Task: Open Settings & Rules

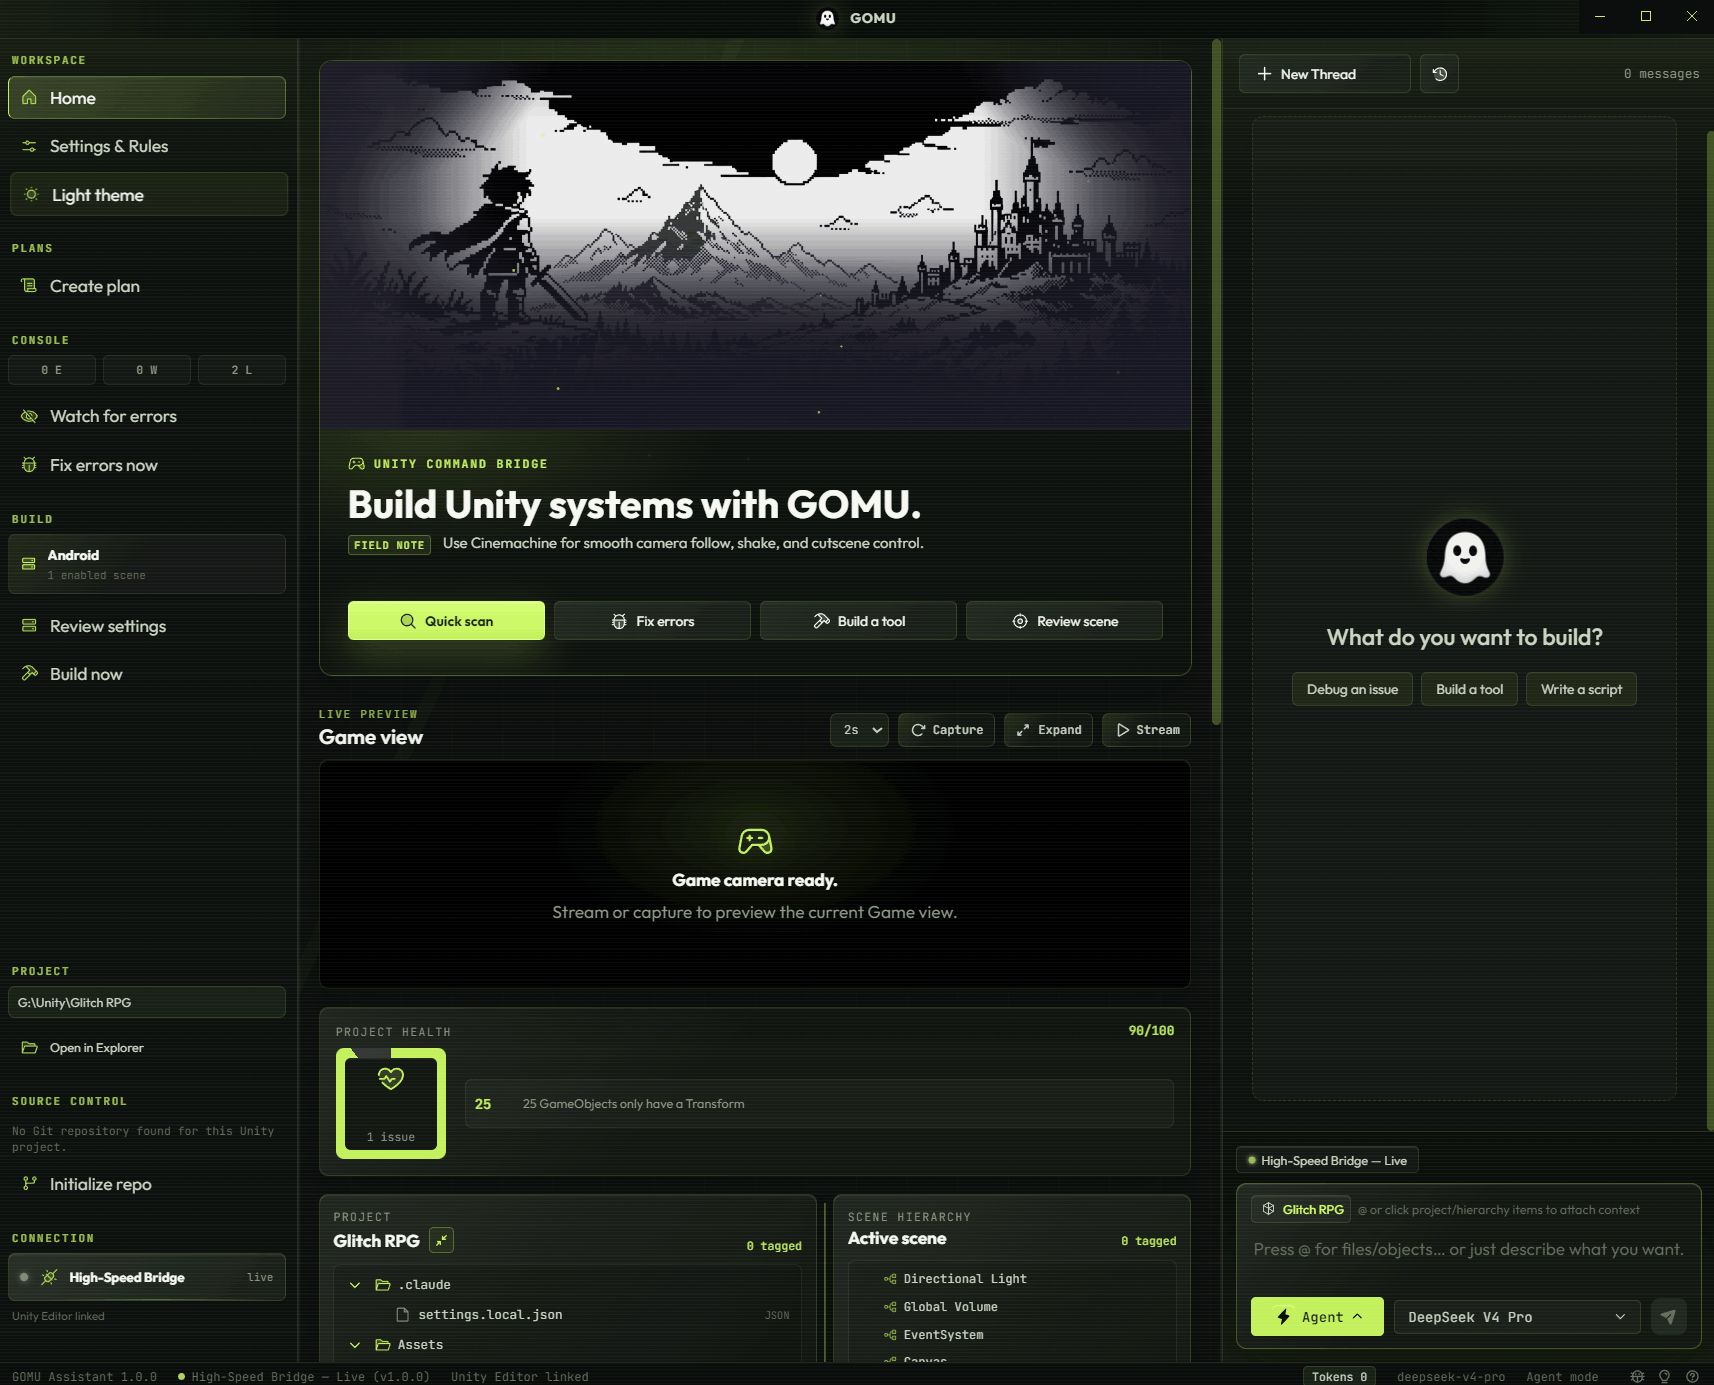Action: pos(147,146)
